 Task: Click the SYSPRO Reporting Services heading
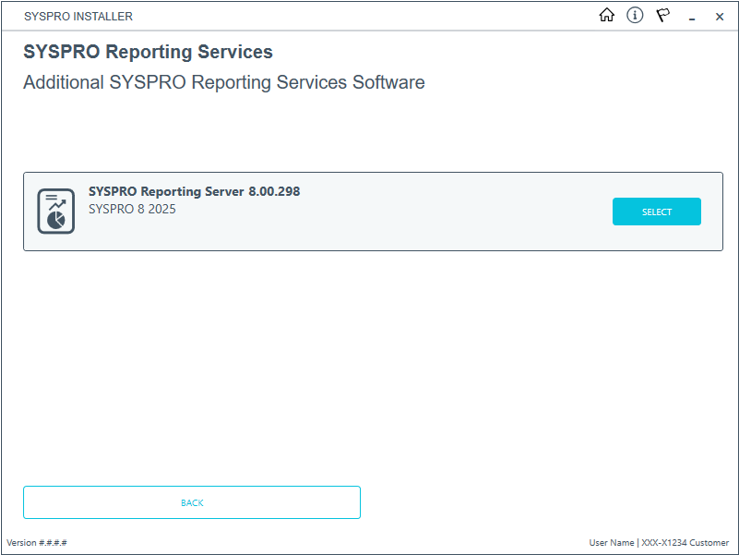(148, 52)
